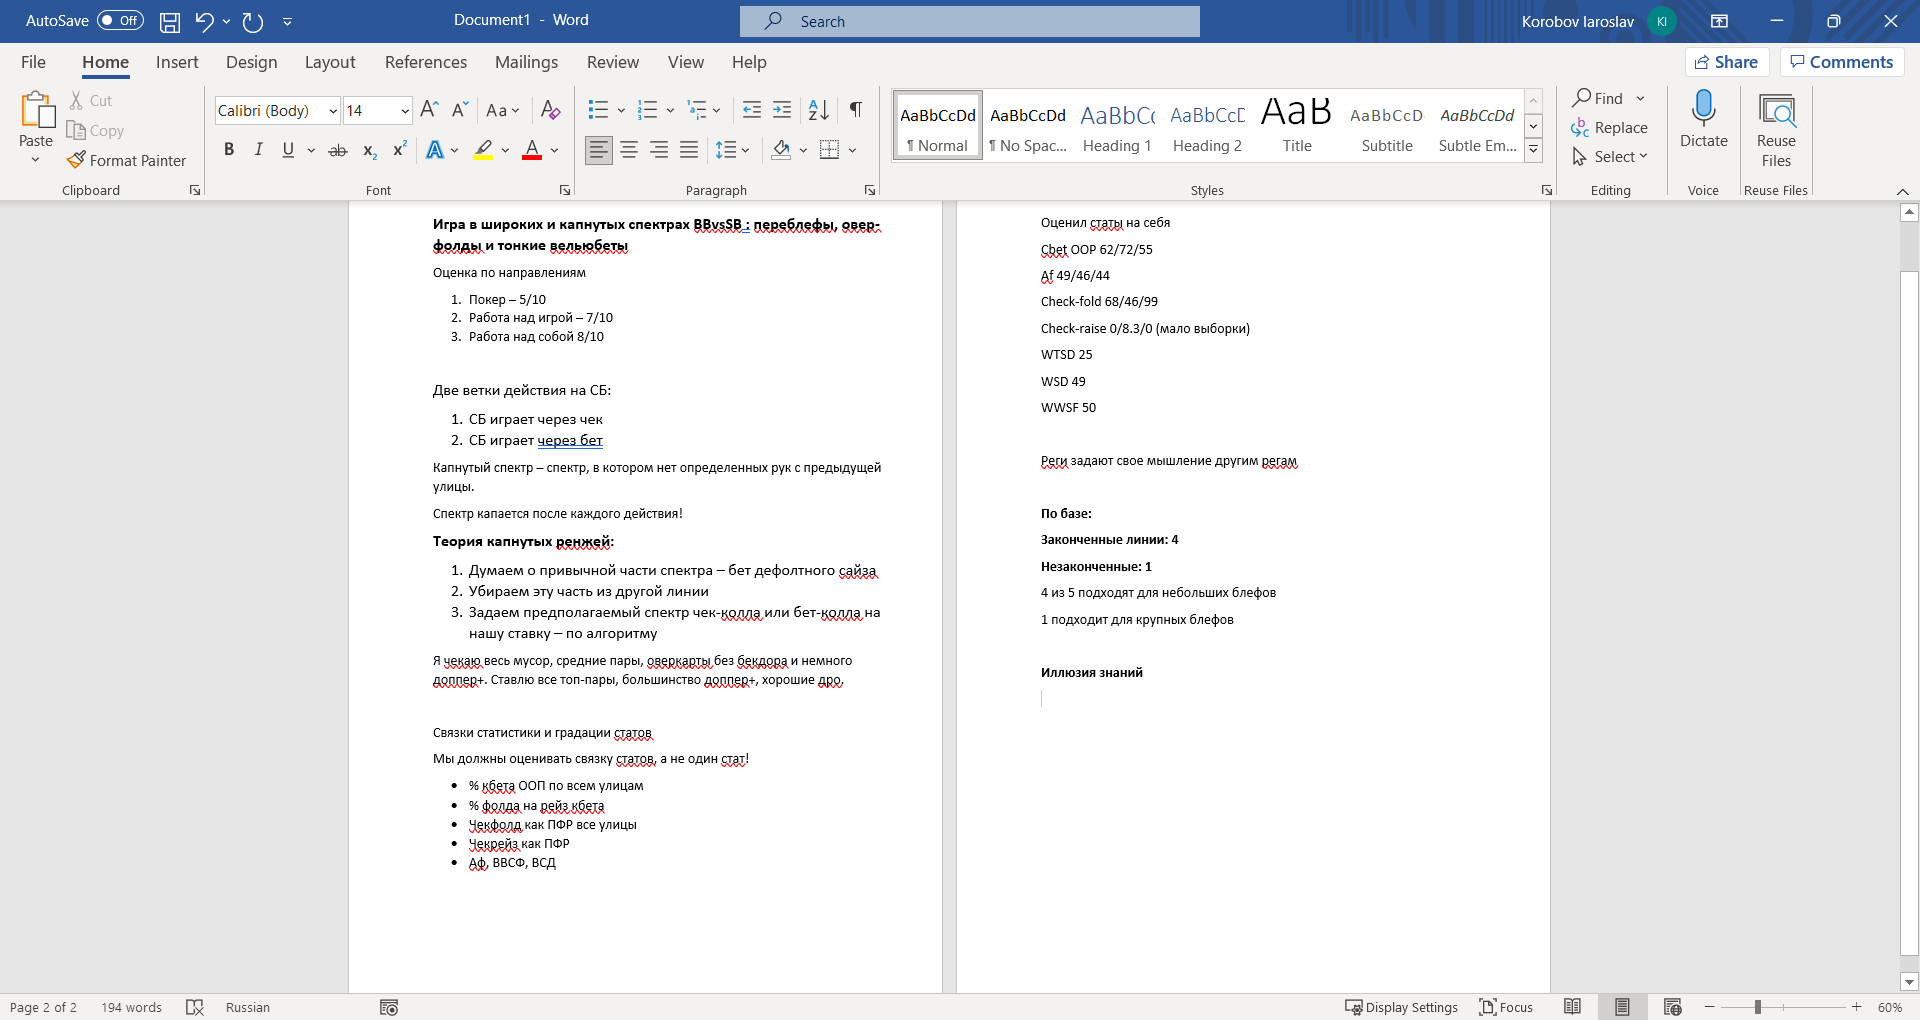Image resolution: width=1920 pixels, height=1020 pixels.
Task: Expand the Change Case dropdown
Action: (503, 110)
